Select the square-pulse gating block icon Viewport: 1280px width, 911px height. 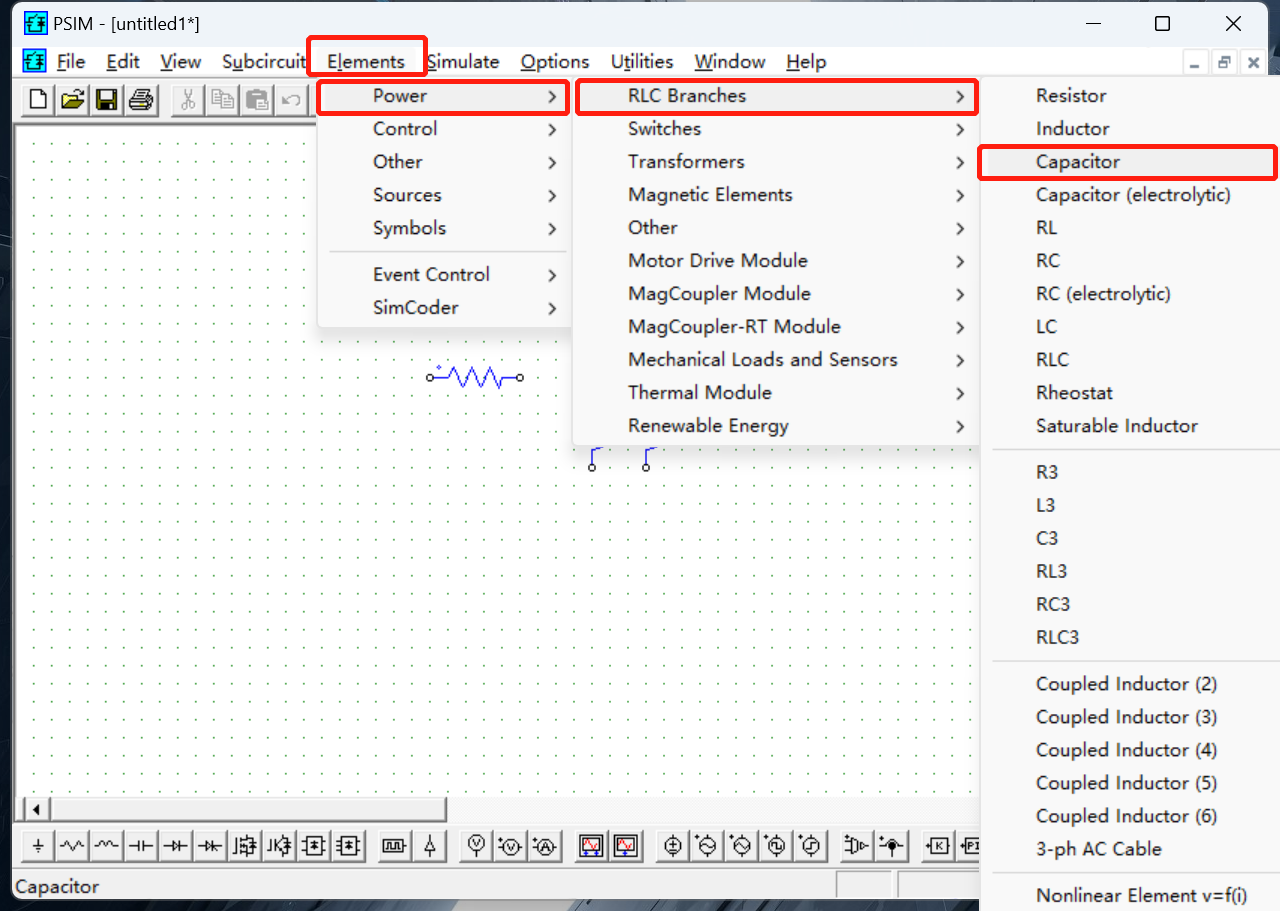point(394,846)
